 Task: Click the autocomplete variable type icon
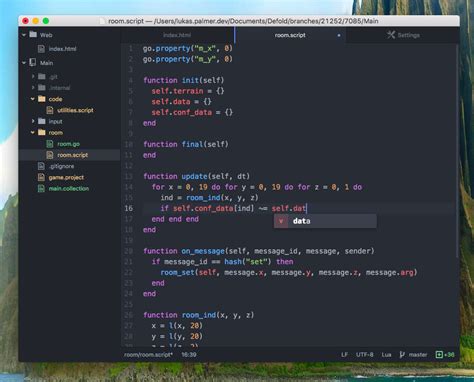click(x=281, y=221)
